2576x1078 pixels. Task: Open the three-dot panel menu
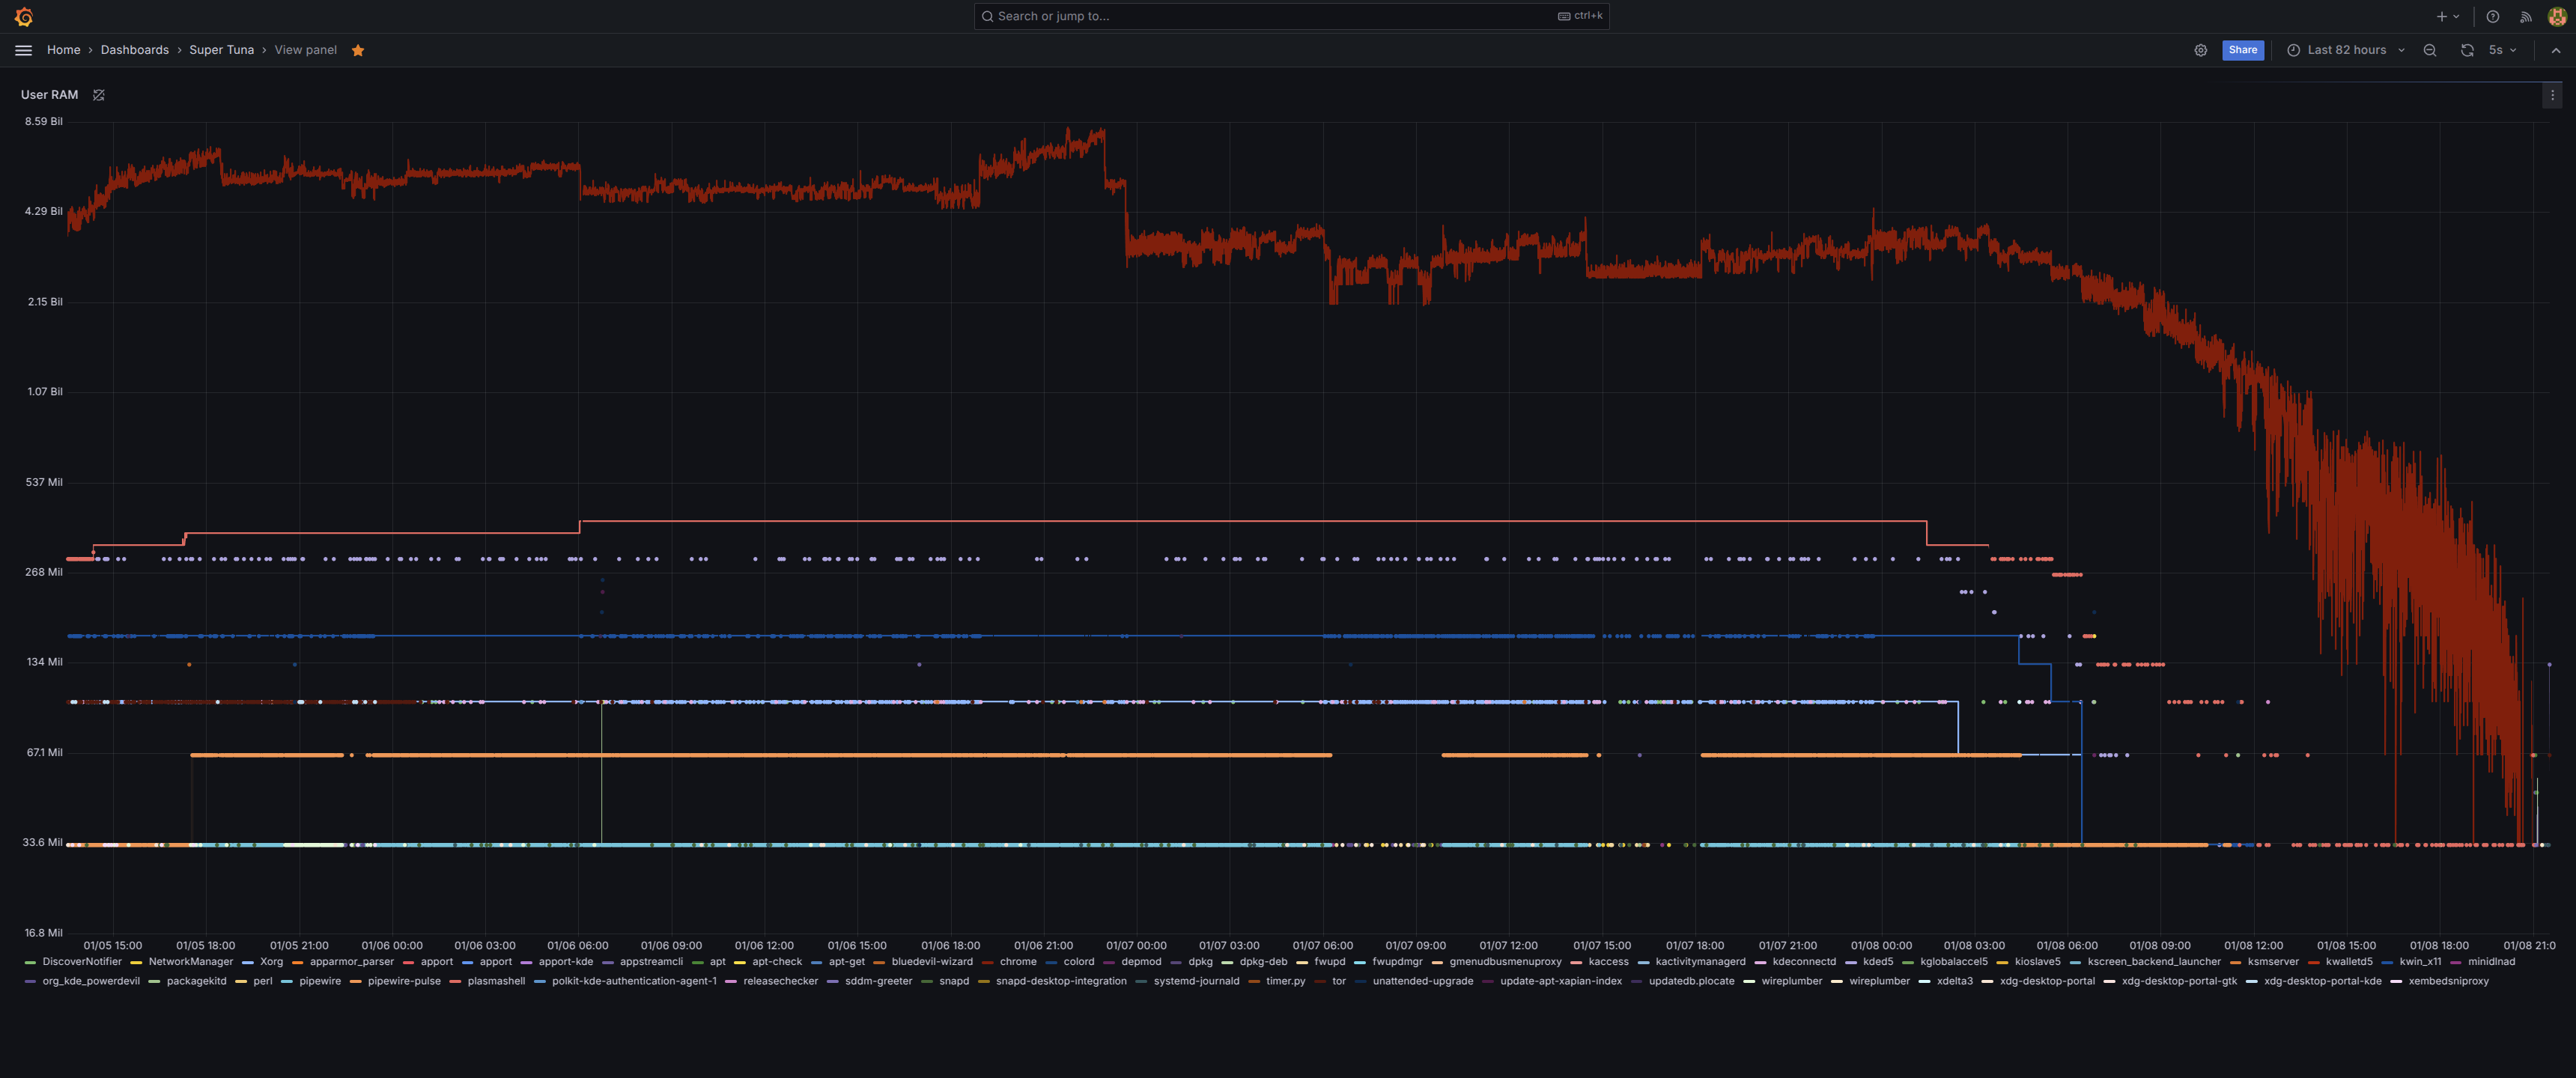click(2552, 95)
